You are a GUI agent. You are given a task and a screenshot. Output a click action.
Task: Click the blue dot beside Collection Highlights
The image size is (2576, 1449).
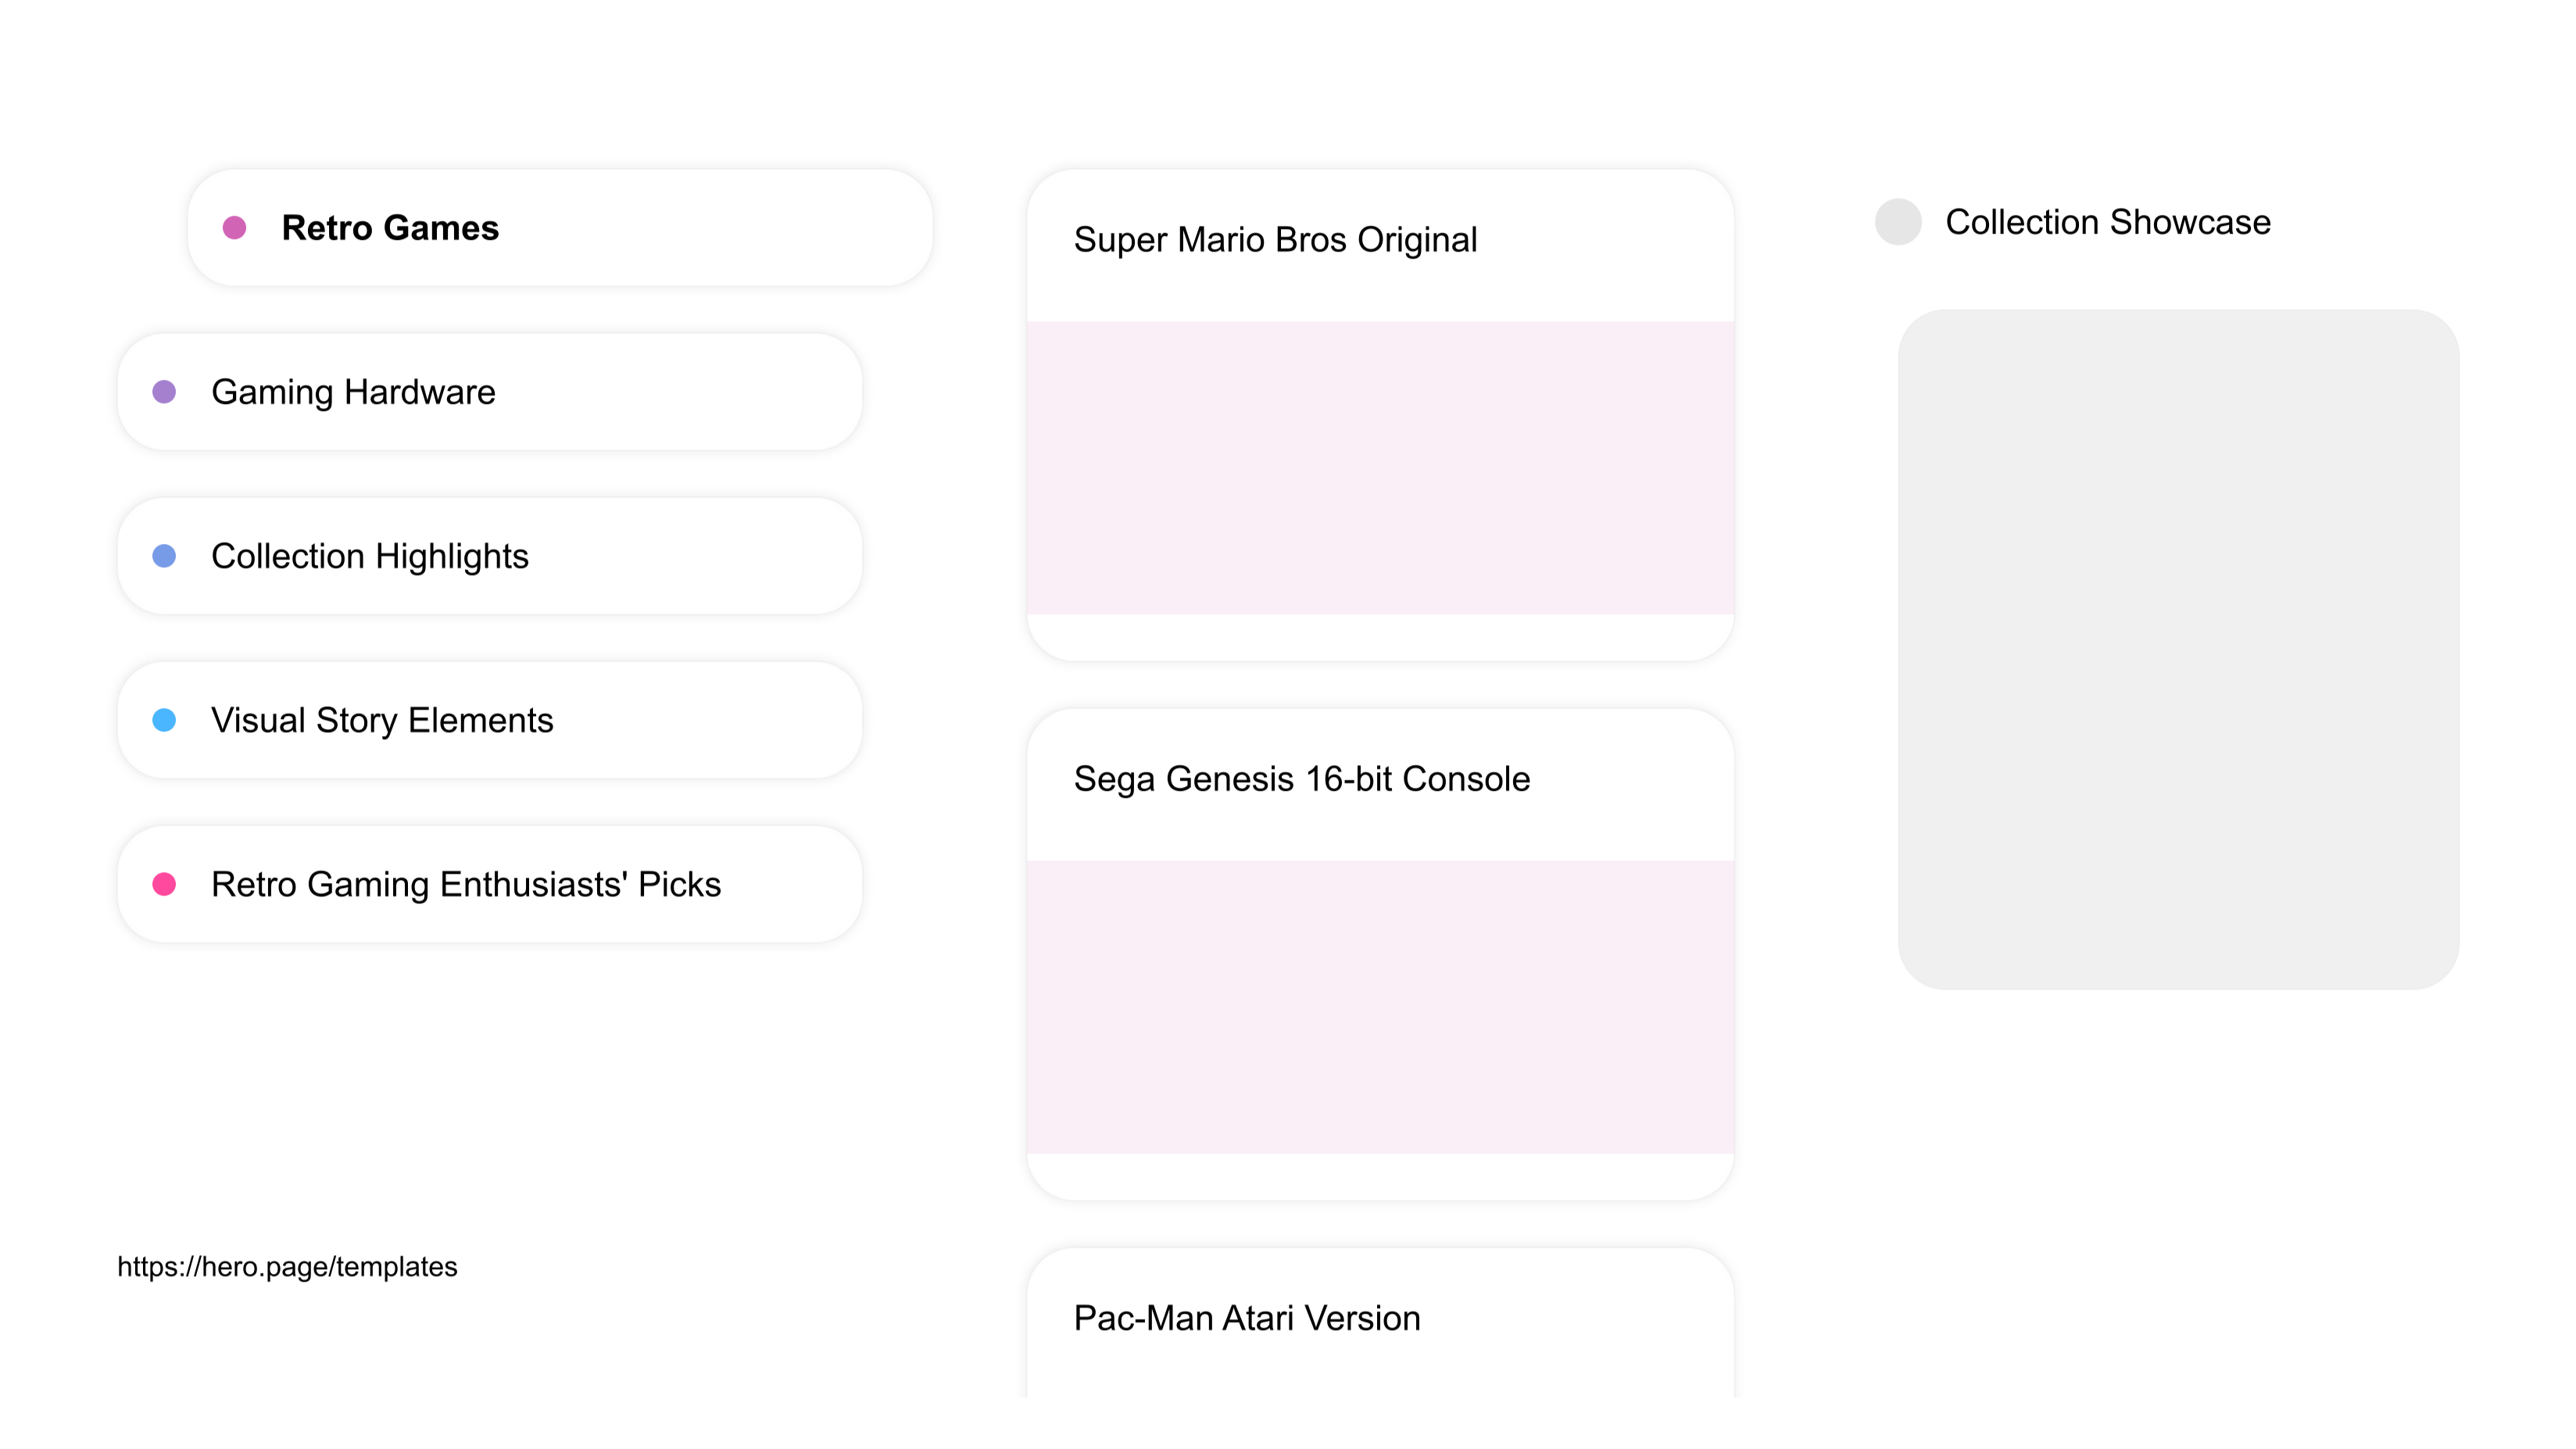pos(164,556)
